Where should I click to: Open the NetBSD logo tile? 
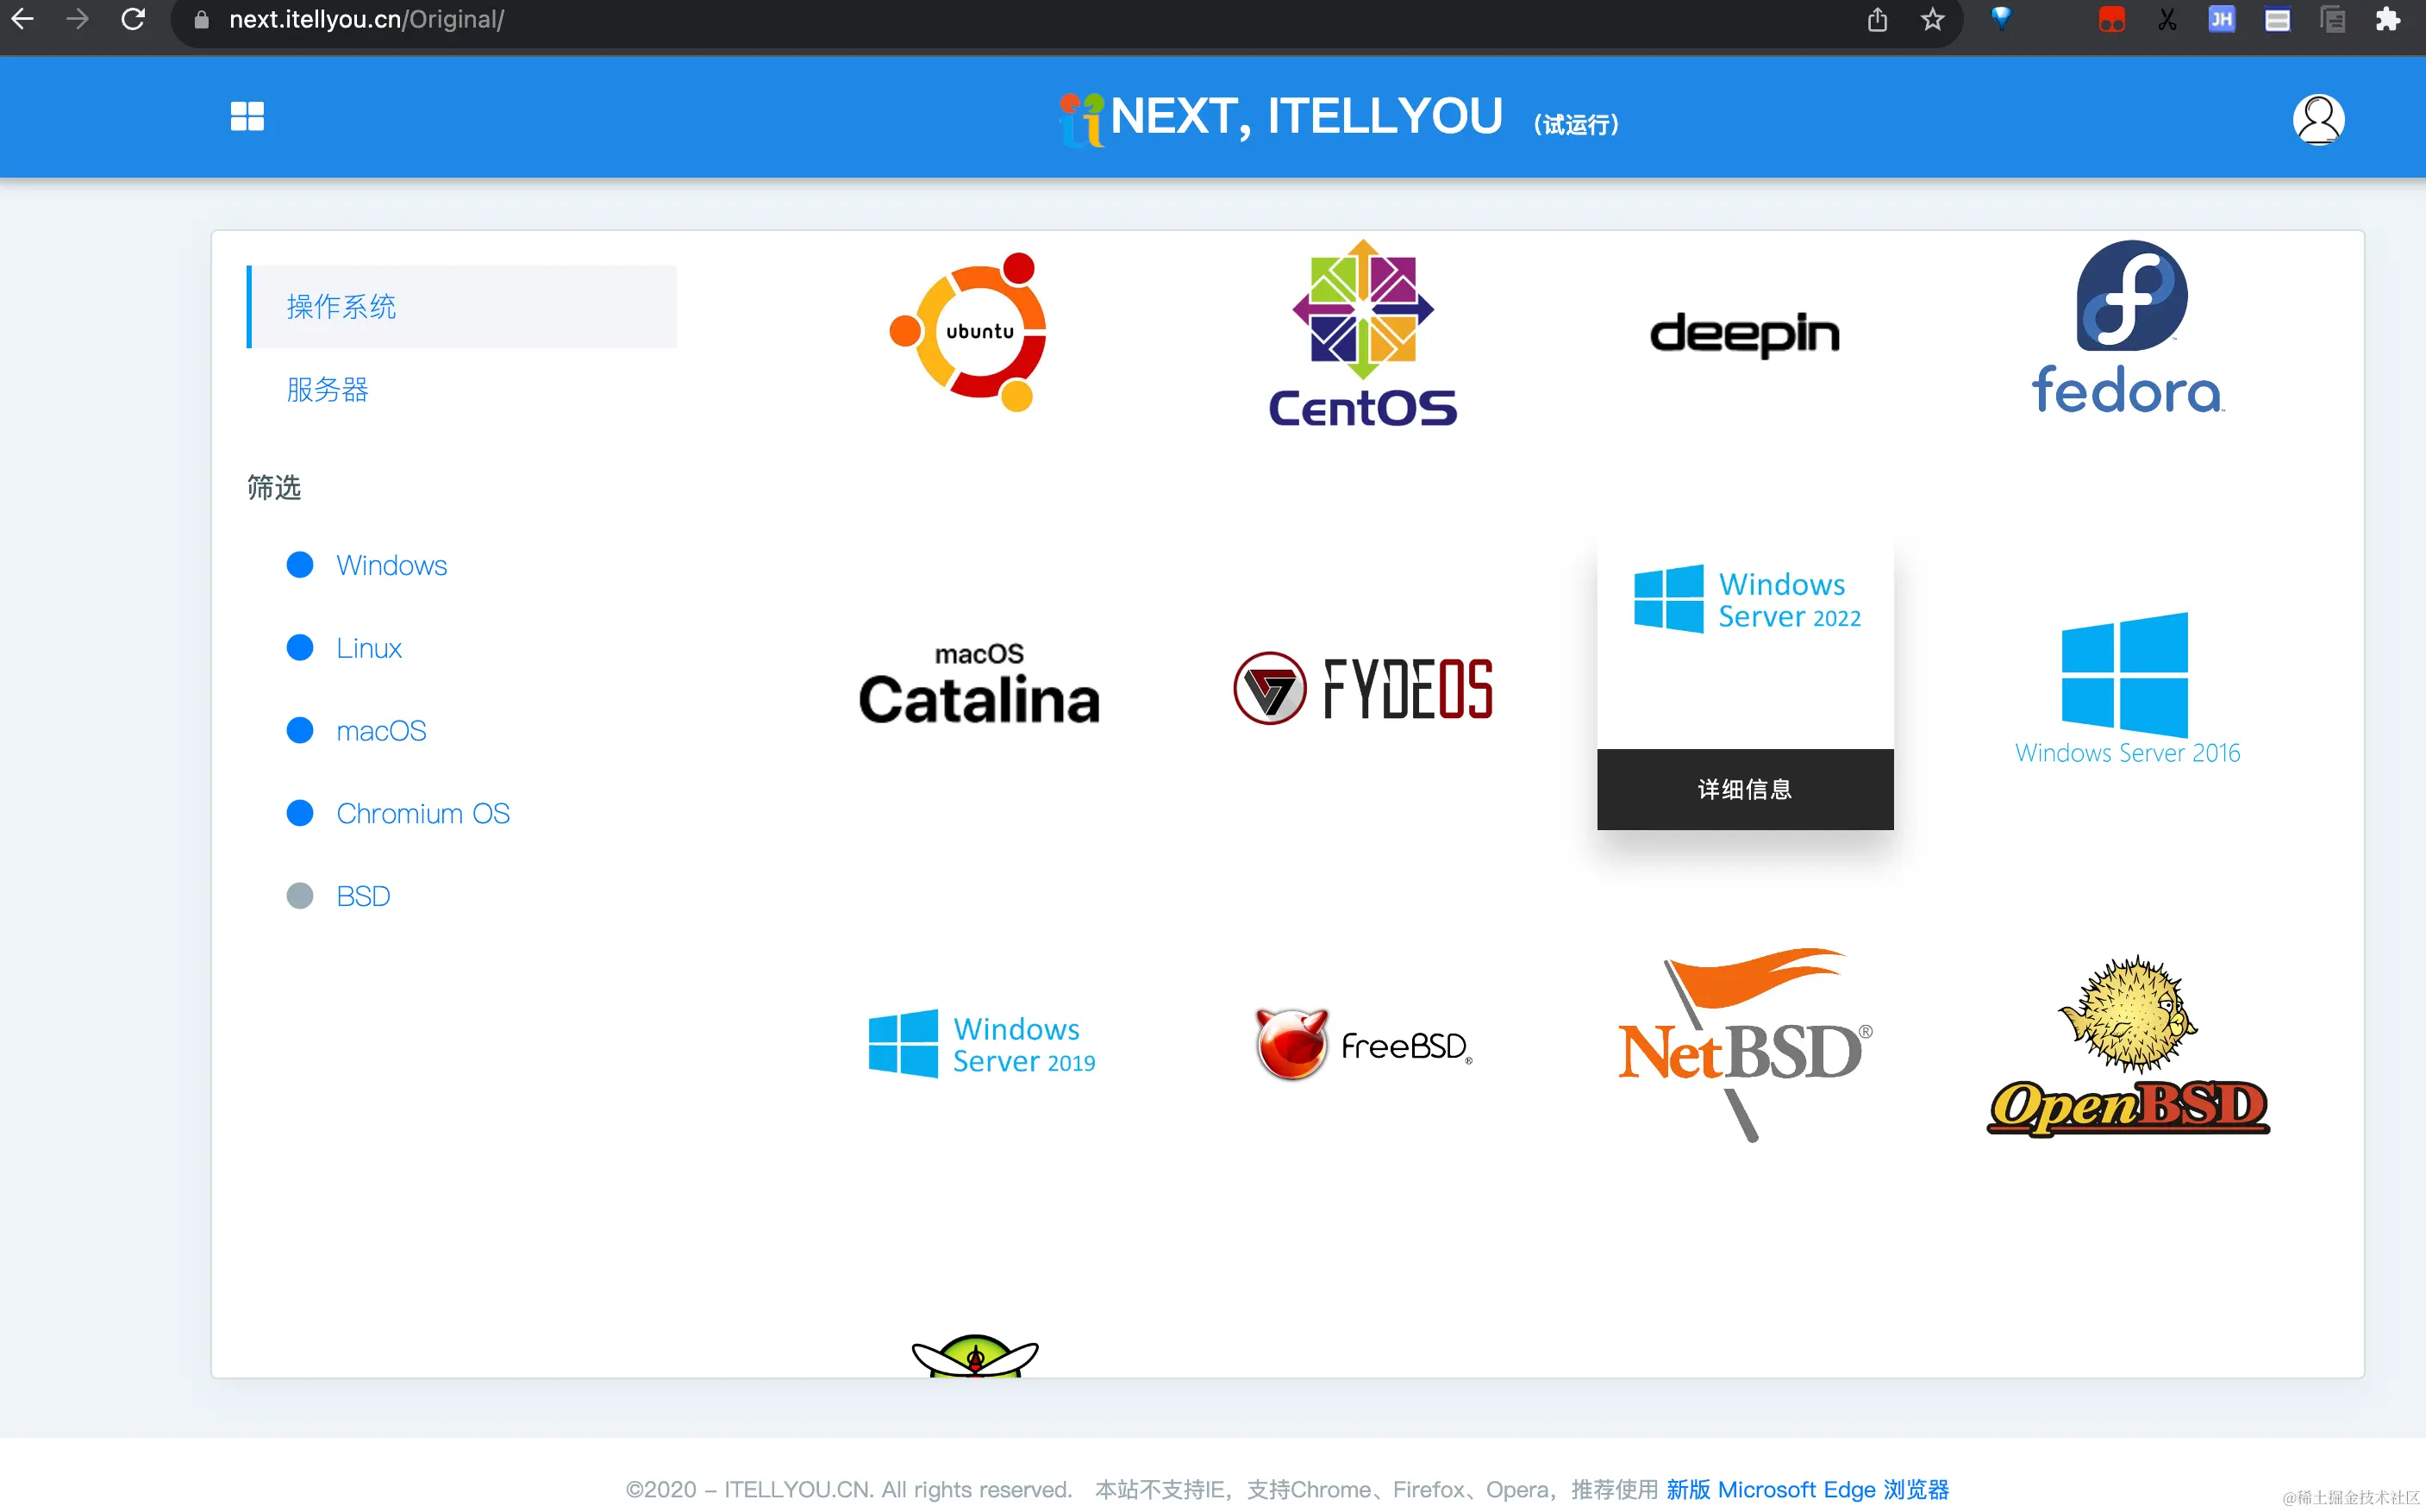1745,1044
